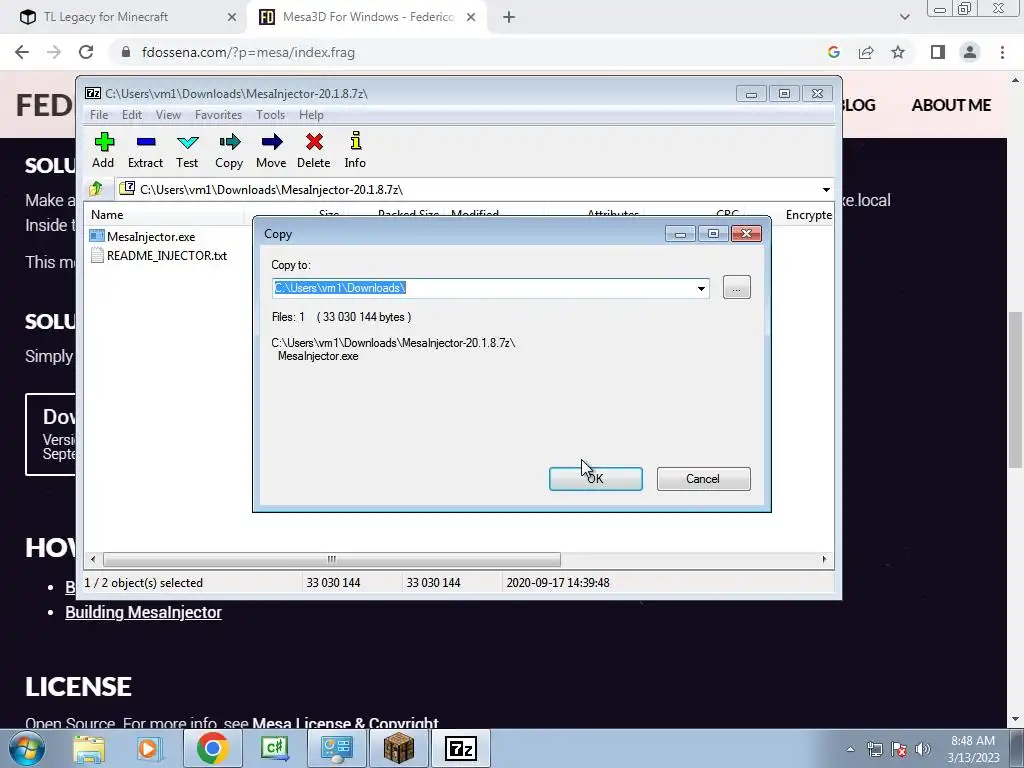Image resolution: width=1024 pixels, height=768 pixels.
Task: Open the Windows Start menu
Action: pyautogui.click(x=25, y=748)
